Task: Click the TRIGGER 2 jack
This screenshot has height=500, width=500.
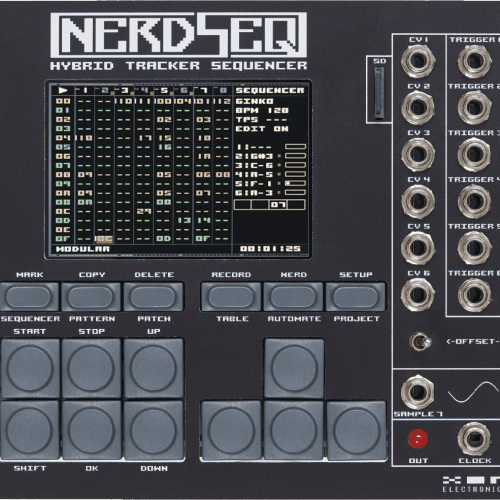Action: pyautogui.click(x=474, y=108)
